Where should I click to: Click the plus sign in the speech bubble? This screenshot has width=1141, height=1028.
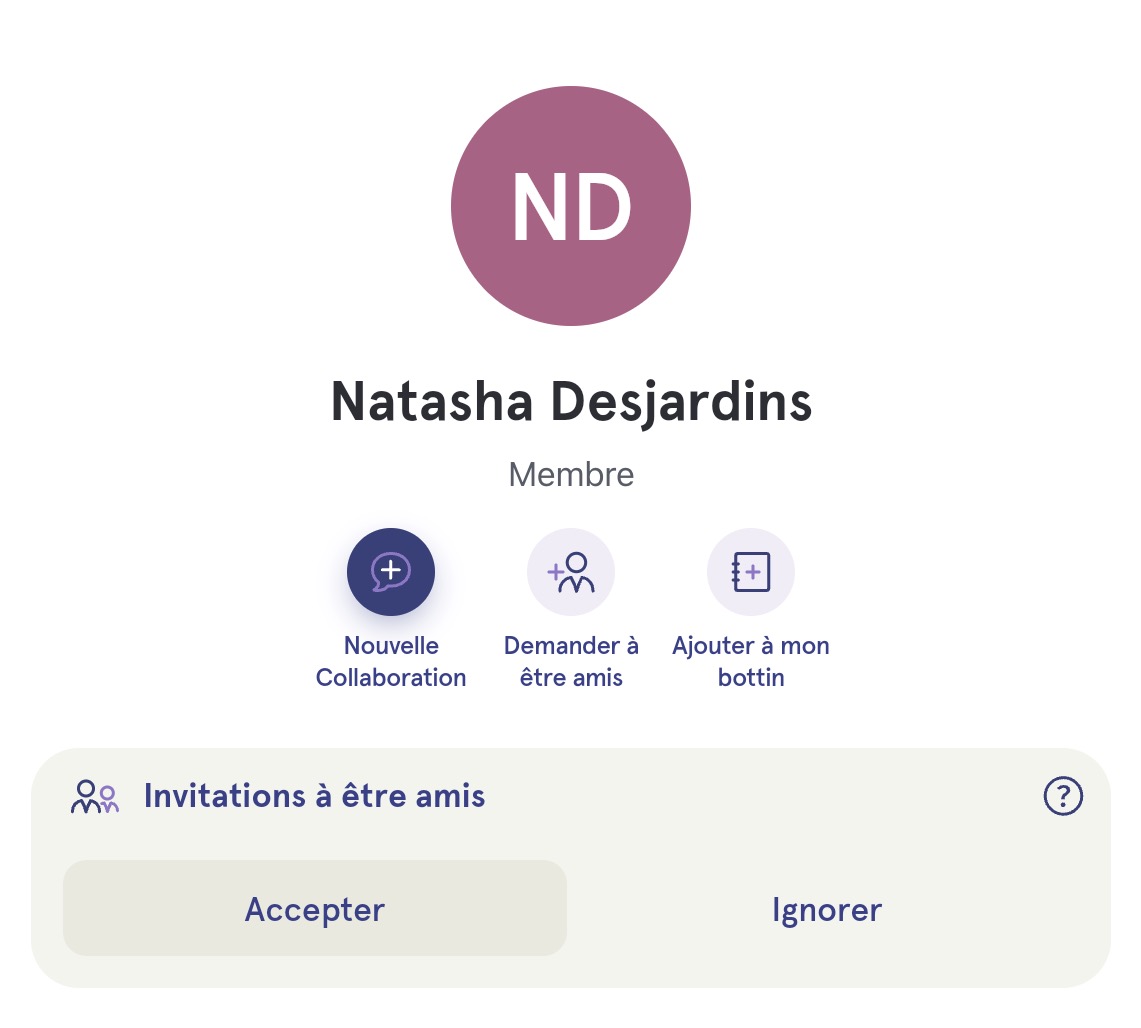pyautogui.click(x=391, y=569)
